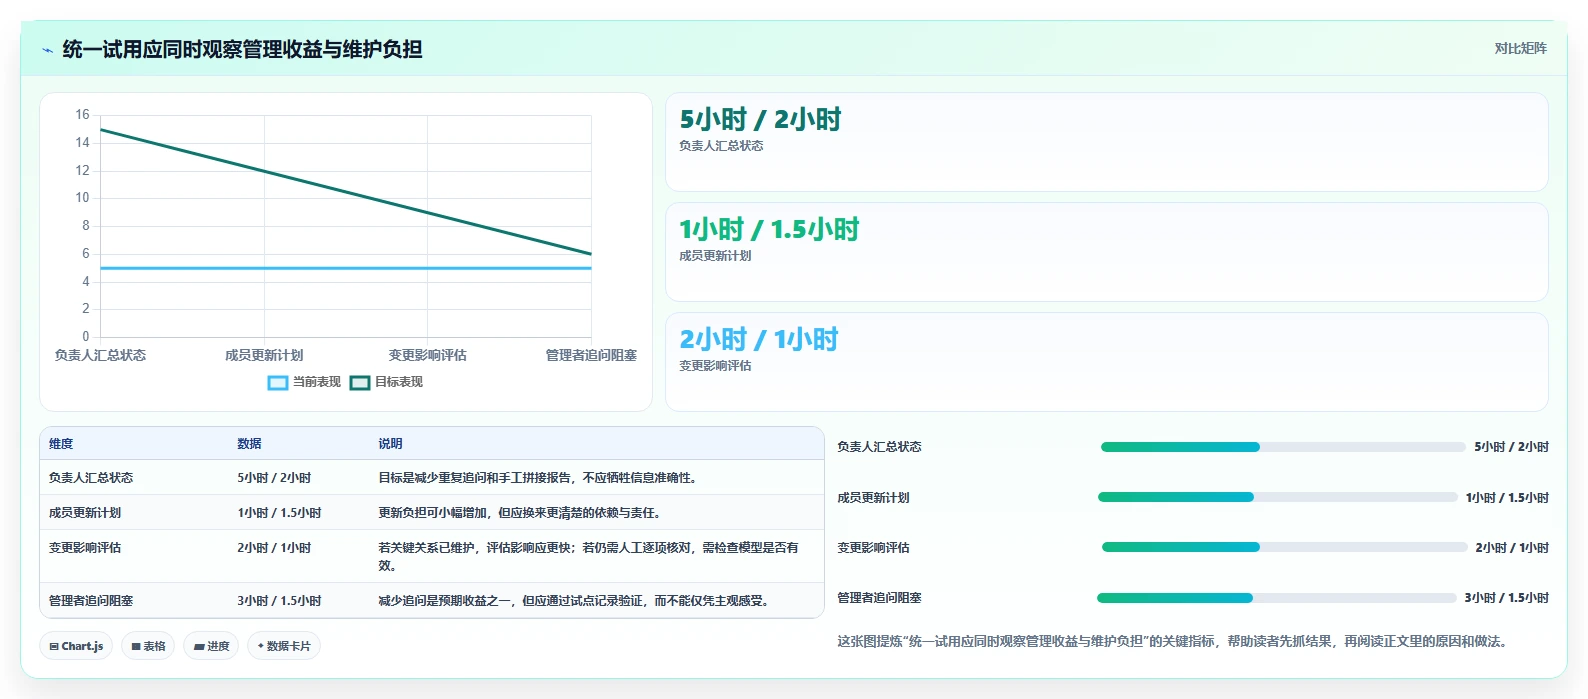The height and width of the screenshot is (699, 1588).
Task: Click the 5小时 / 2小时 table cell
Action: 274,478
